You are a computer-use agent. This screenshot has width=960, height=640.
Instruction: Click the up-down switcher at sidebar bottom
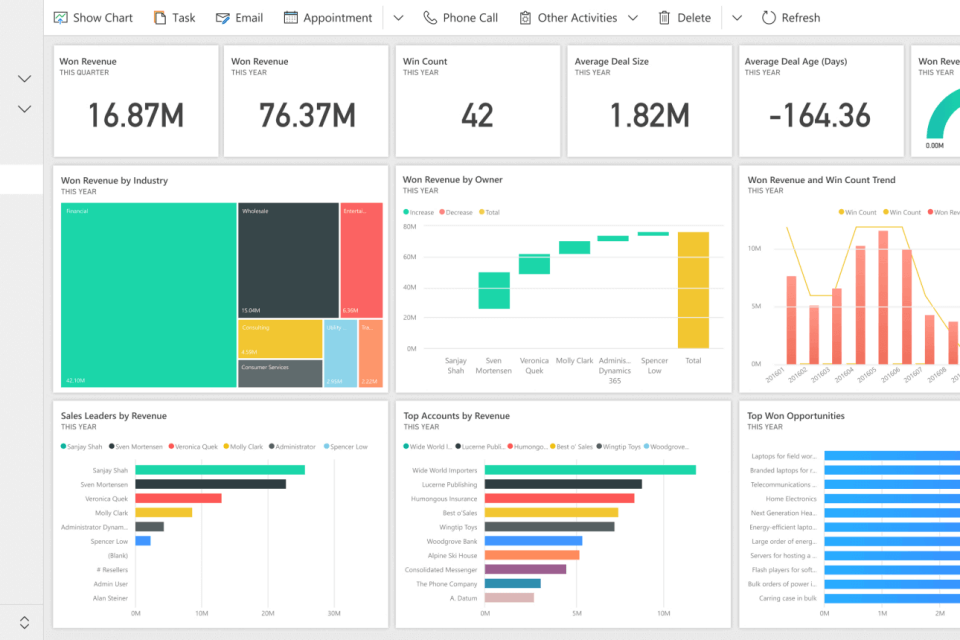[25, 622]
